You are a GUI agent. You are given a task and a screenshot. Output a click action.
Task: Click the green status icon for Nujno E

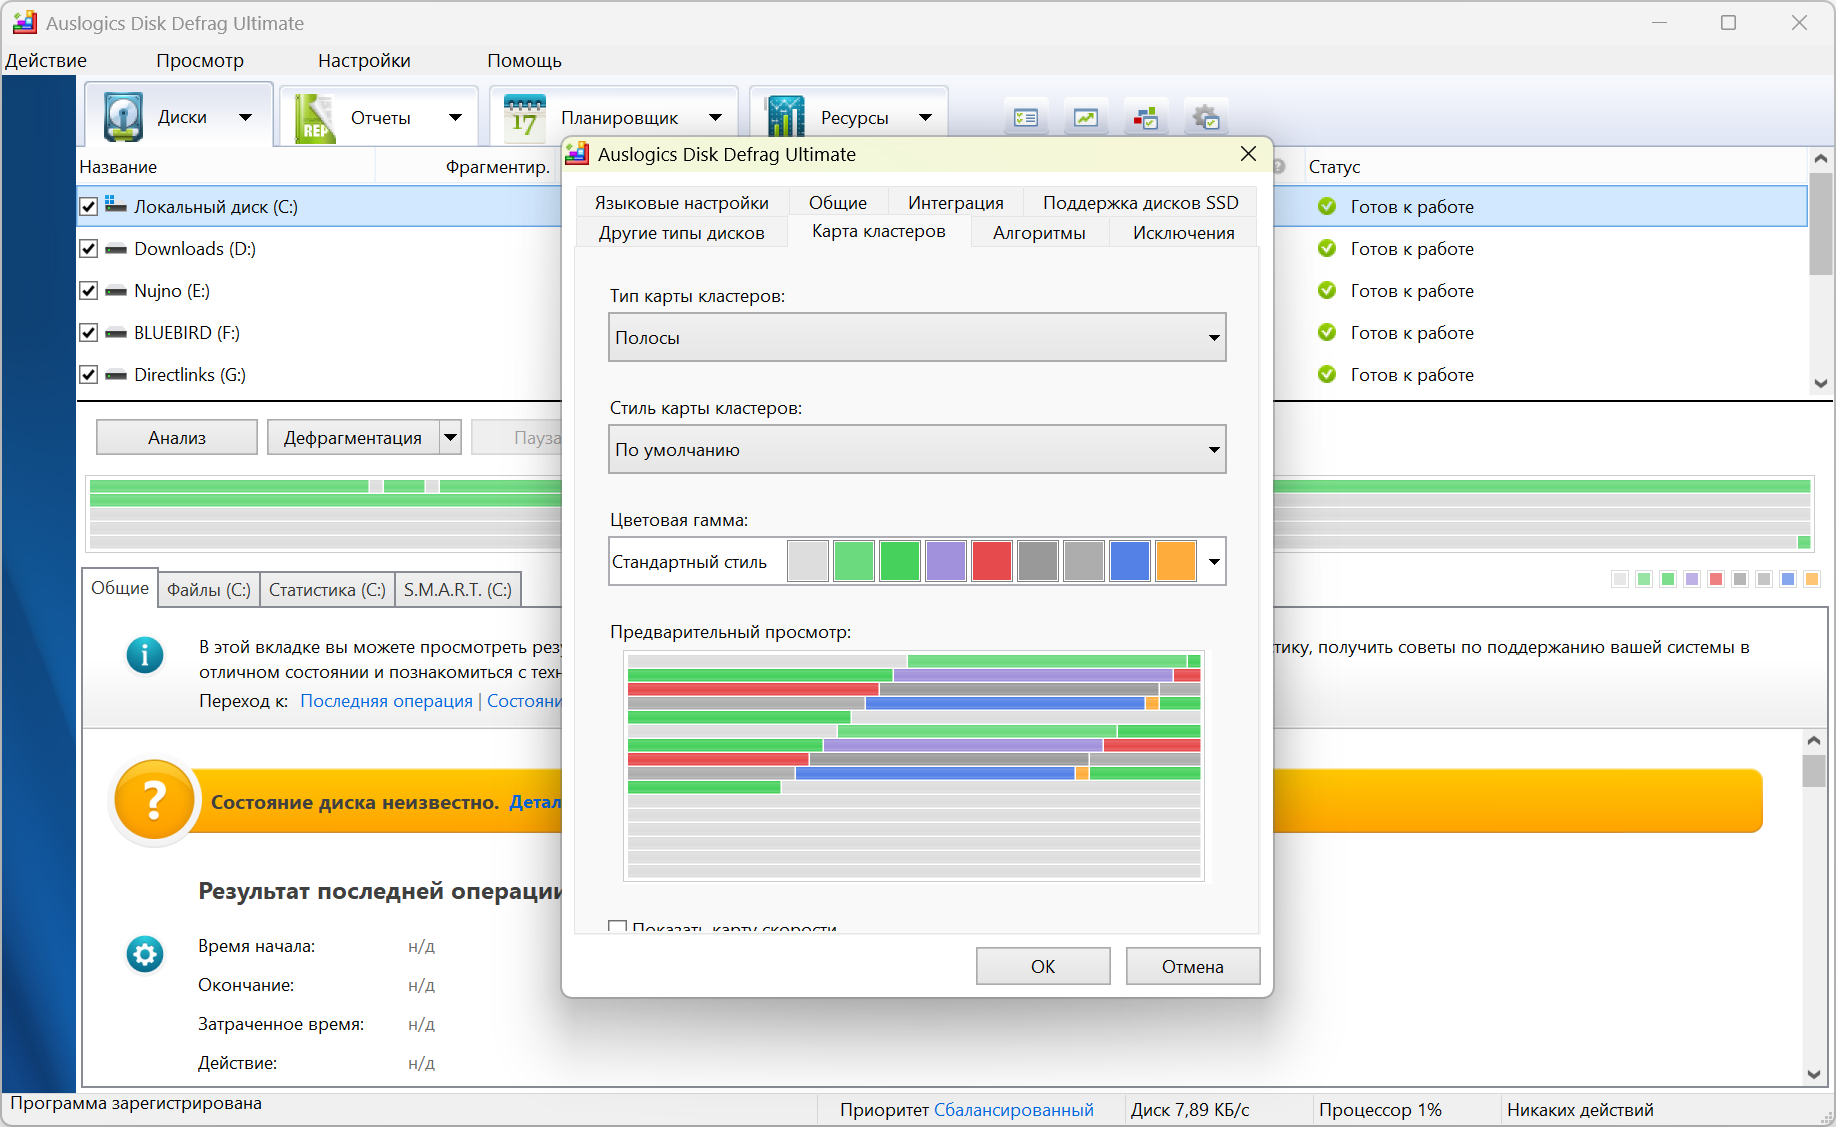pyautogui.click(x=1327, y=290)
